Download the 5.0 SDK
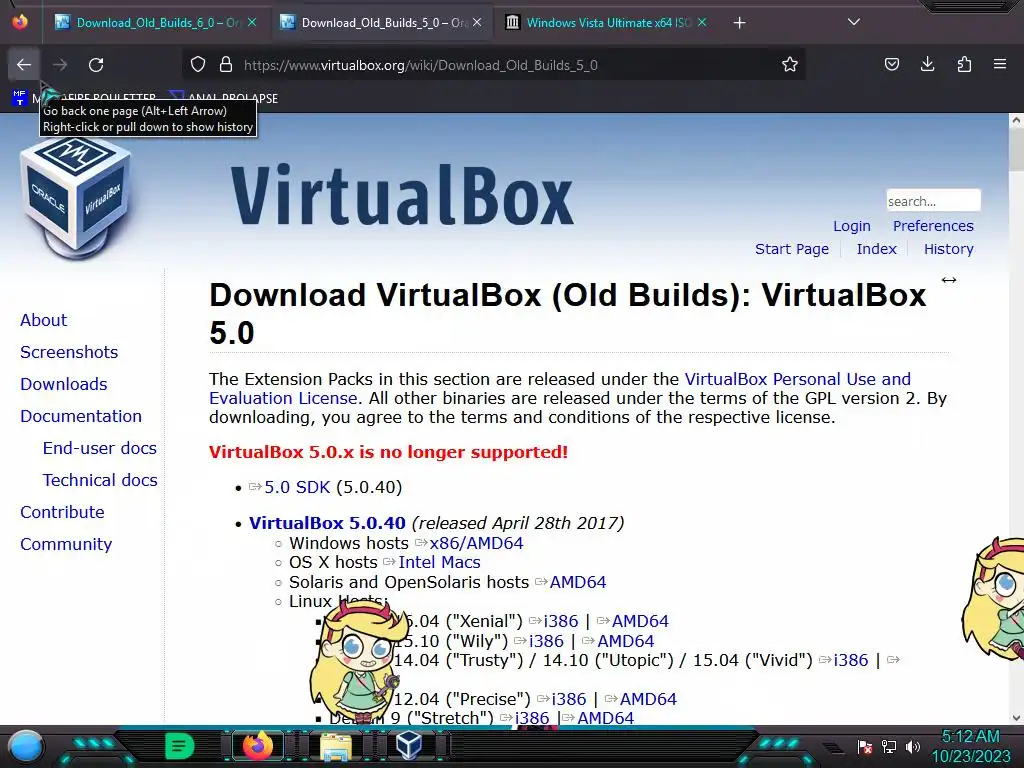Viewport: 1024px width, 768px height. 297,487
